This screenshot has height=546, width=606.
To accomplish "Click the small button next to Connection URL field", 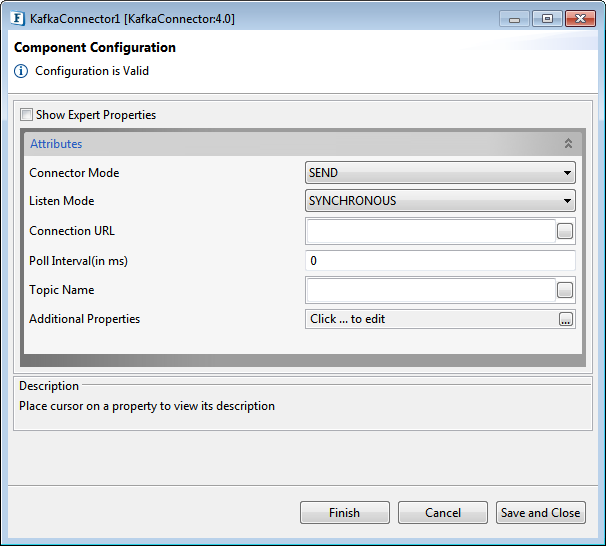I will (x=565, y=231).
